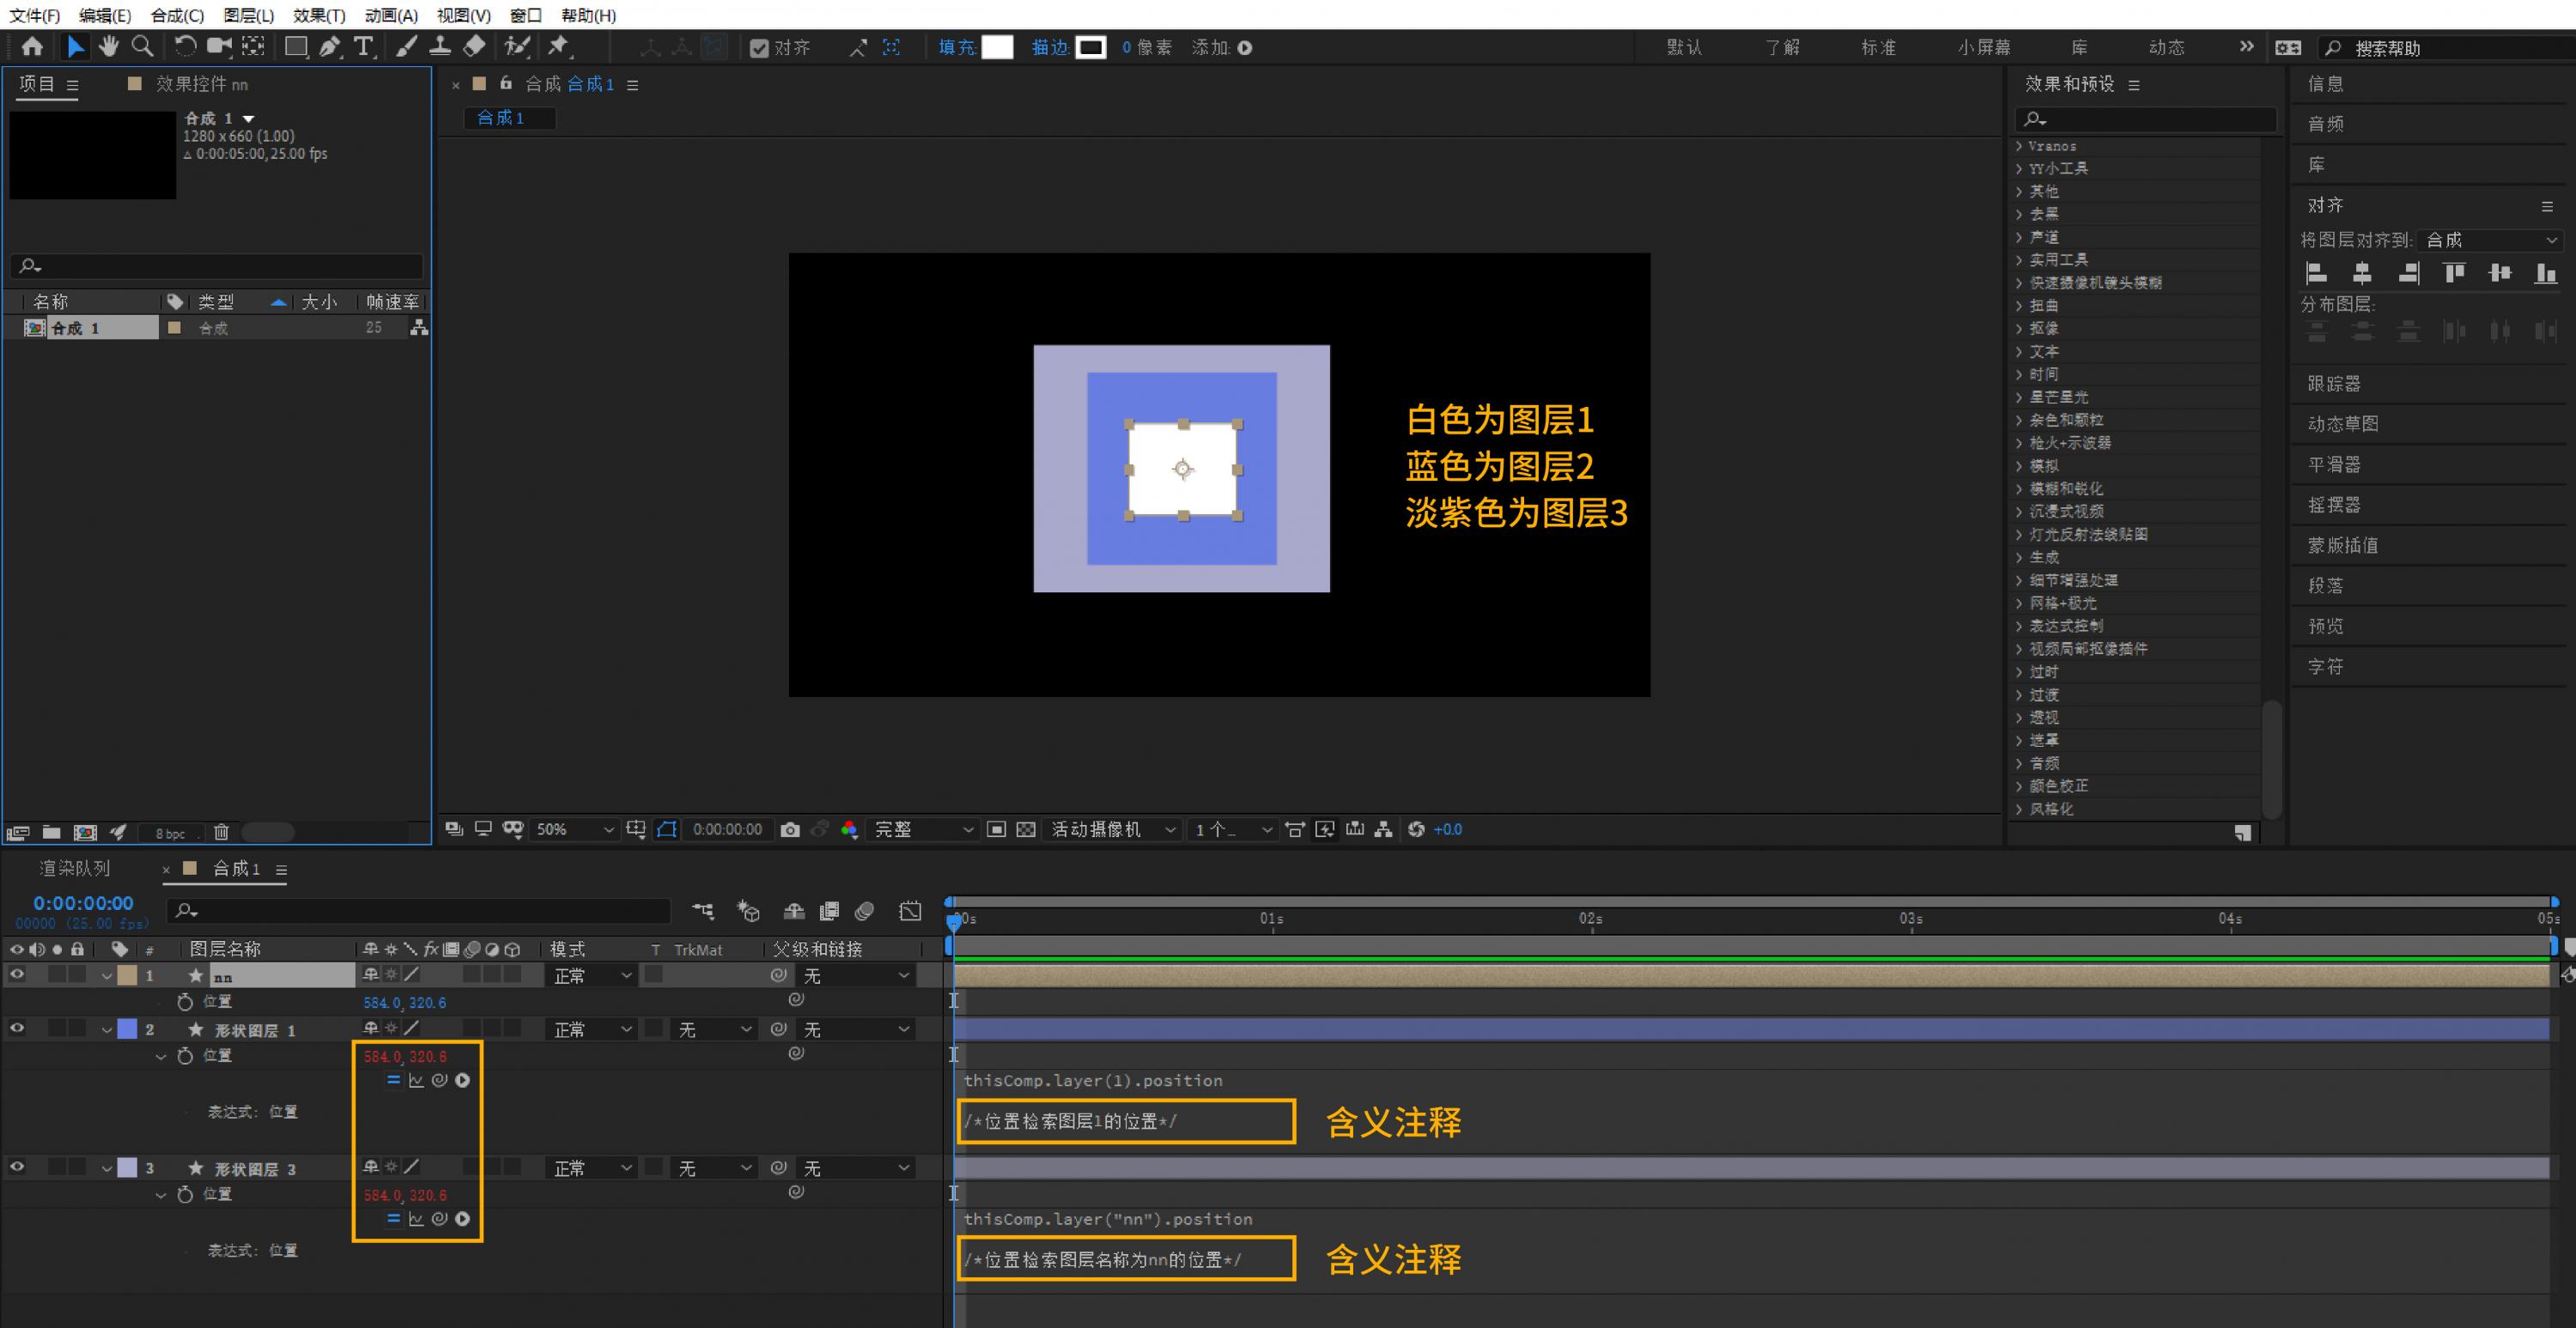
Task: Open the 效果(T) menu
Action: [319, 15]
